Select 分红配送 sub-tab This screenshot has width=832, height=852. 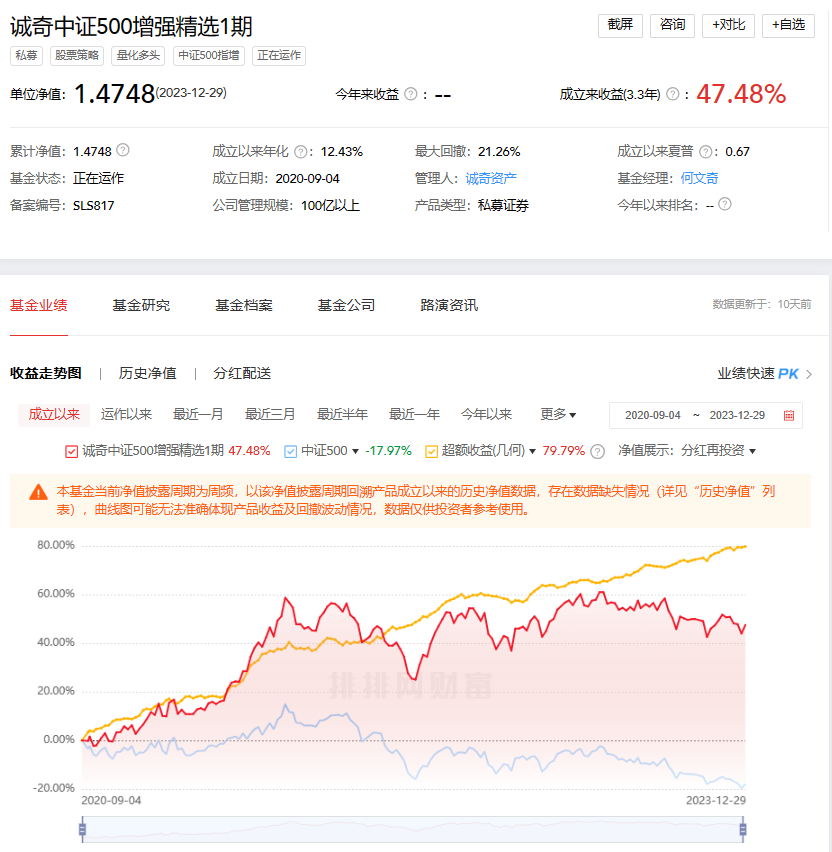(x=242, y=373)
